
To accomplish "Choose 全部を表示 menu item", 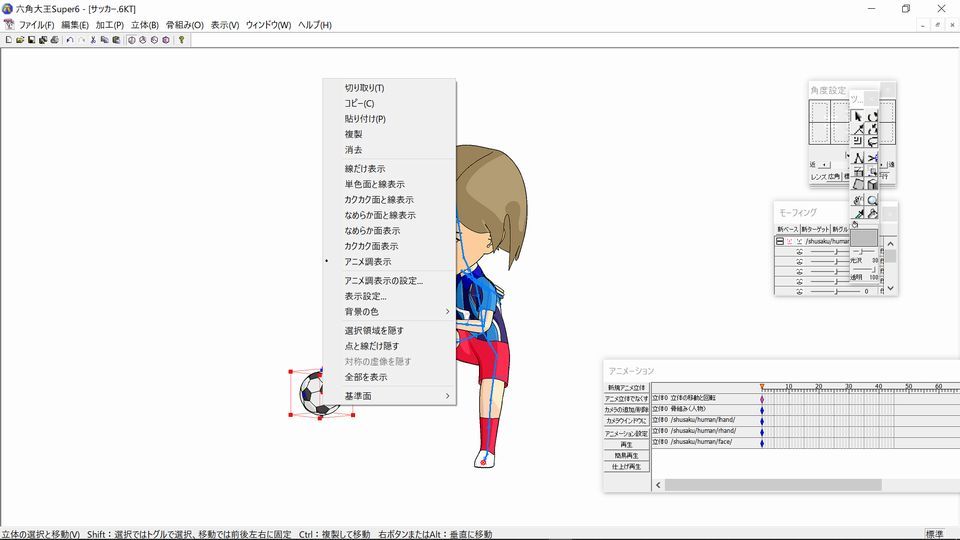I will tap(389, 377).
